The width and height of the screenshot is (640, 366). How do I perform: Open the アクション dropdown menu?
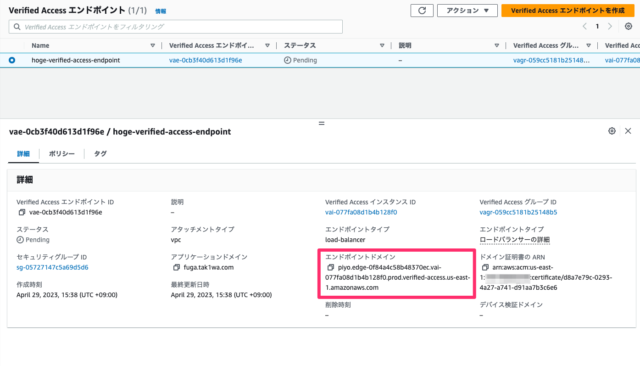coord(467,11)
